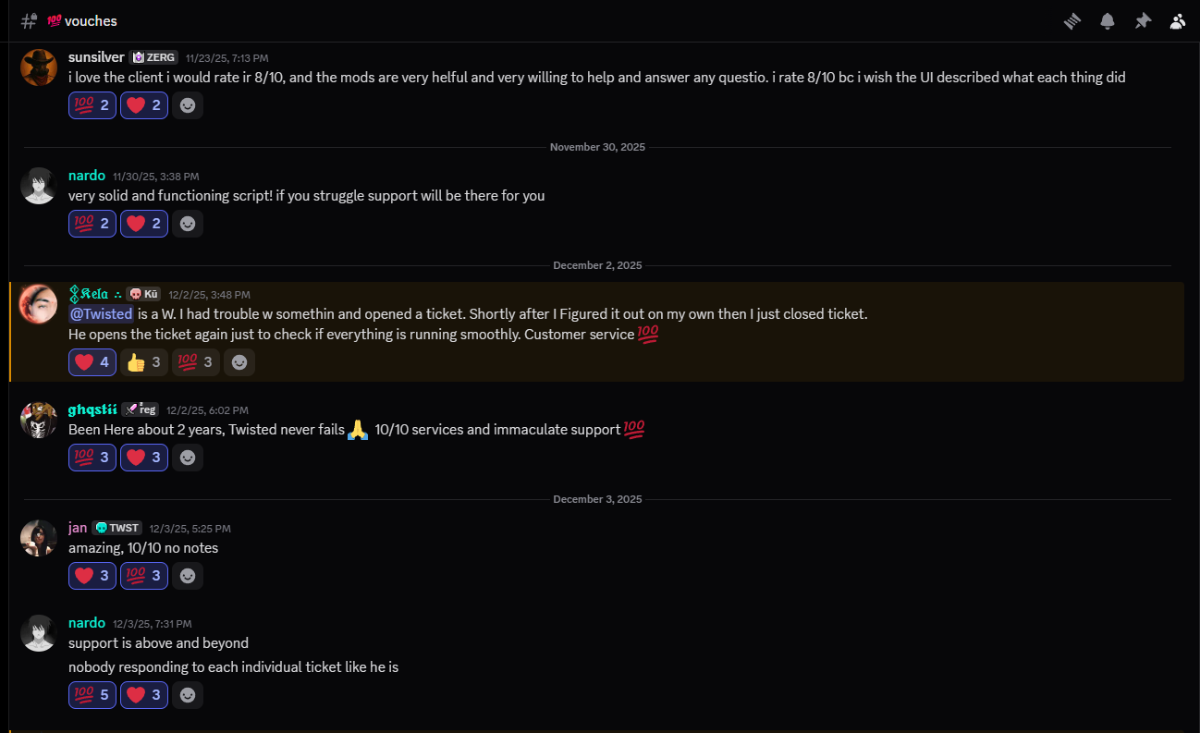Toggle thumbs up reaction on Twisted vouch
The height and width of the screenshot is (733, 1200).
click(x=144, y=362)
